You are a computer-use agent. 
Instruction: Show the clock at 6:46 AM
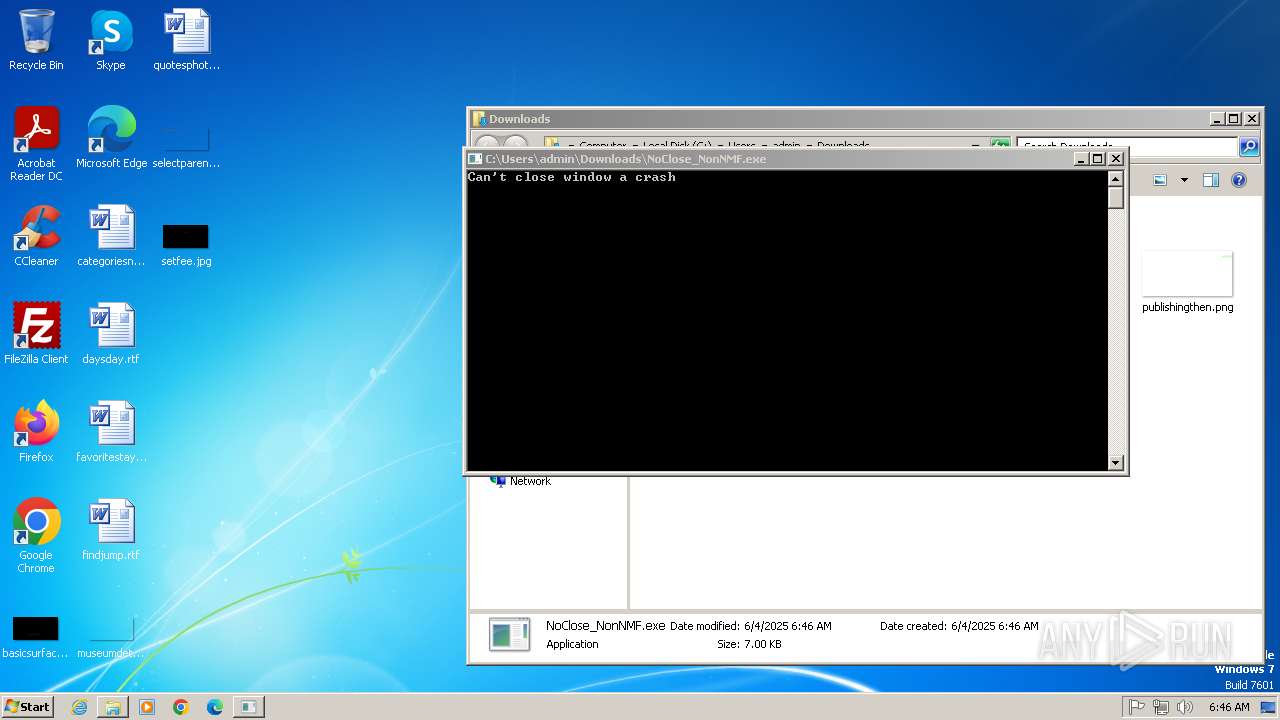pos(1228,707)
